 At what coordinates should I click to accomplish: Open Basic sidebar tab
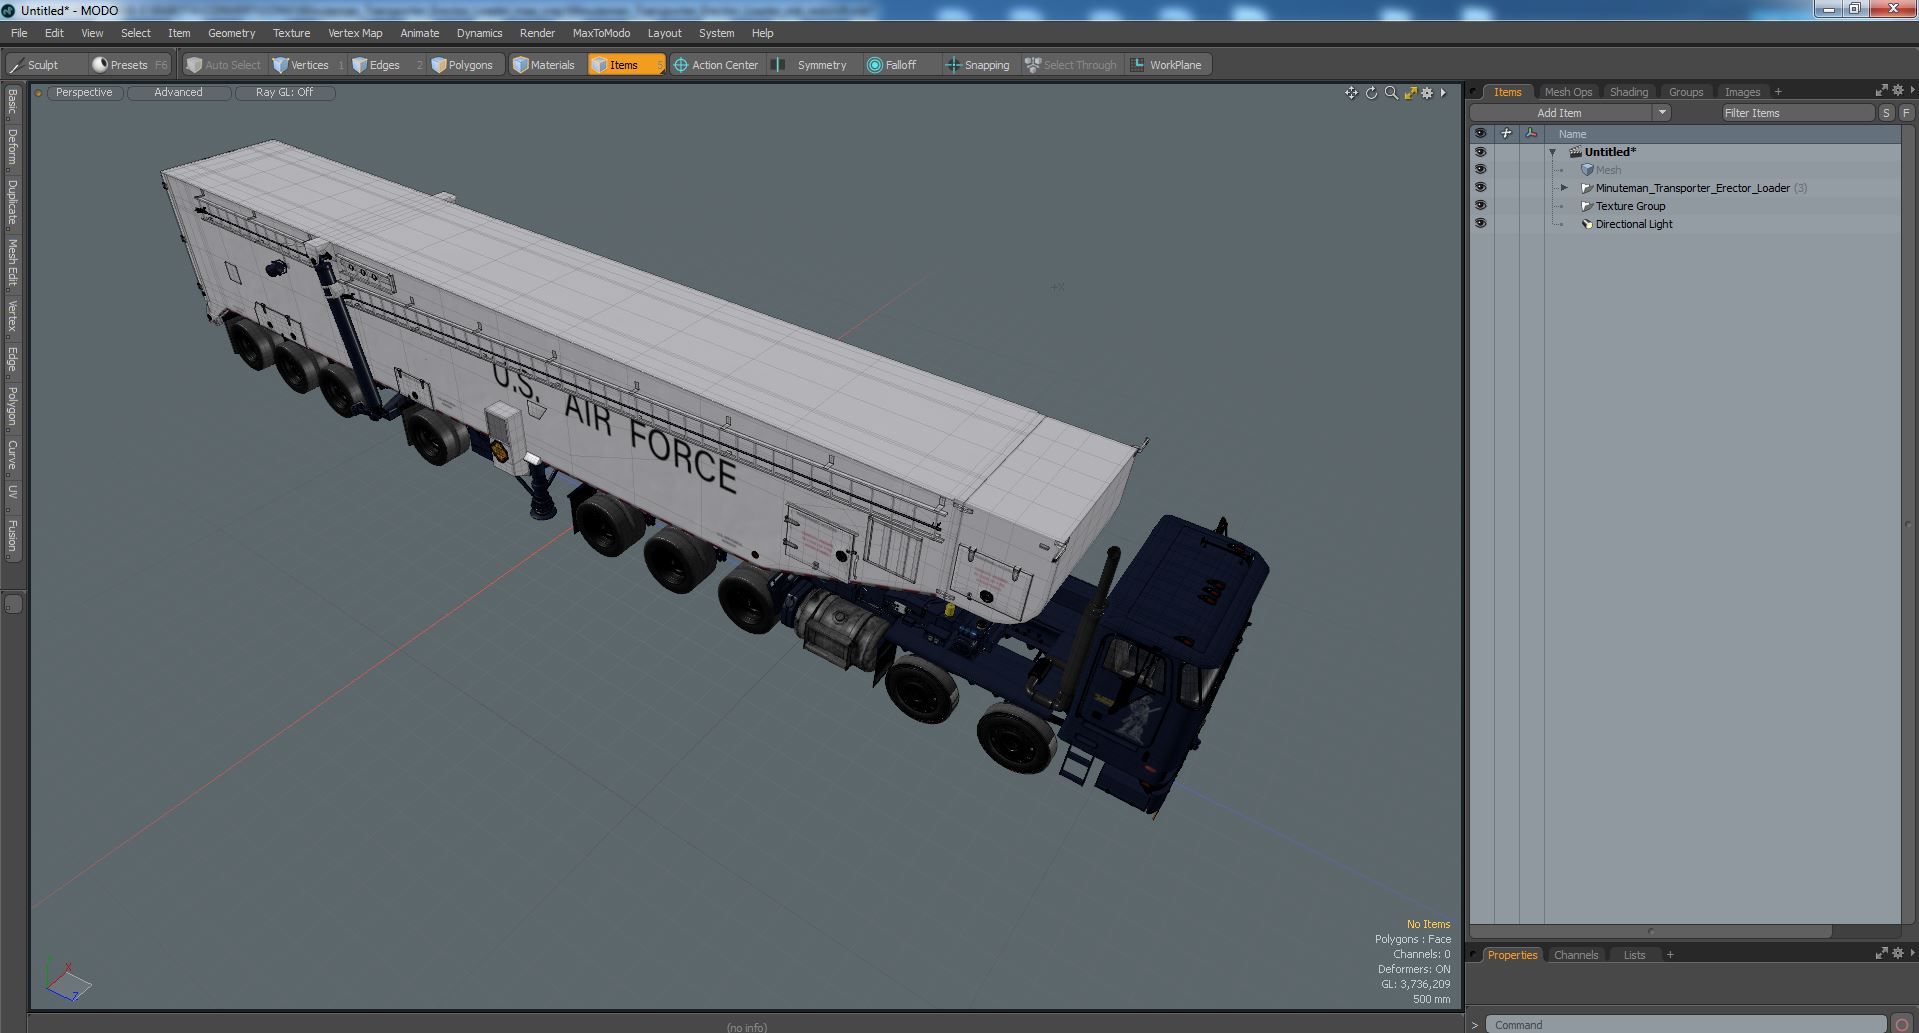click(x=12, y=102)
